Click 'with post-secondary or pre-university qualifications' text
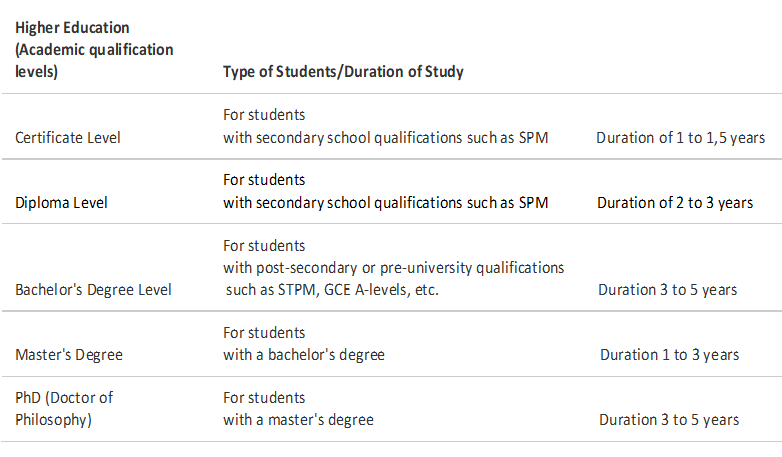The height and width of the screenshot is (457, 782). pos(393,268)
